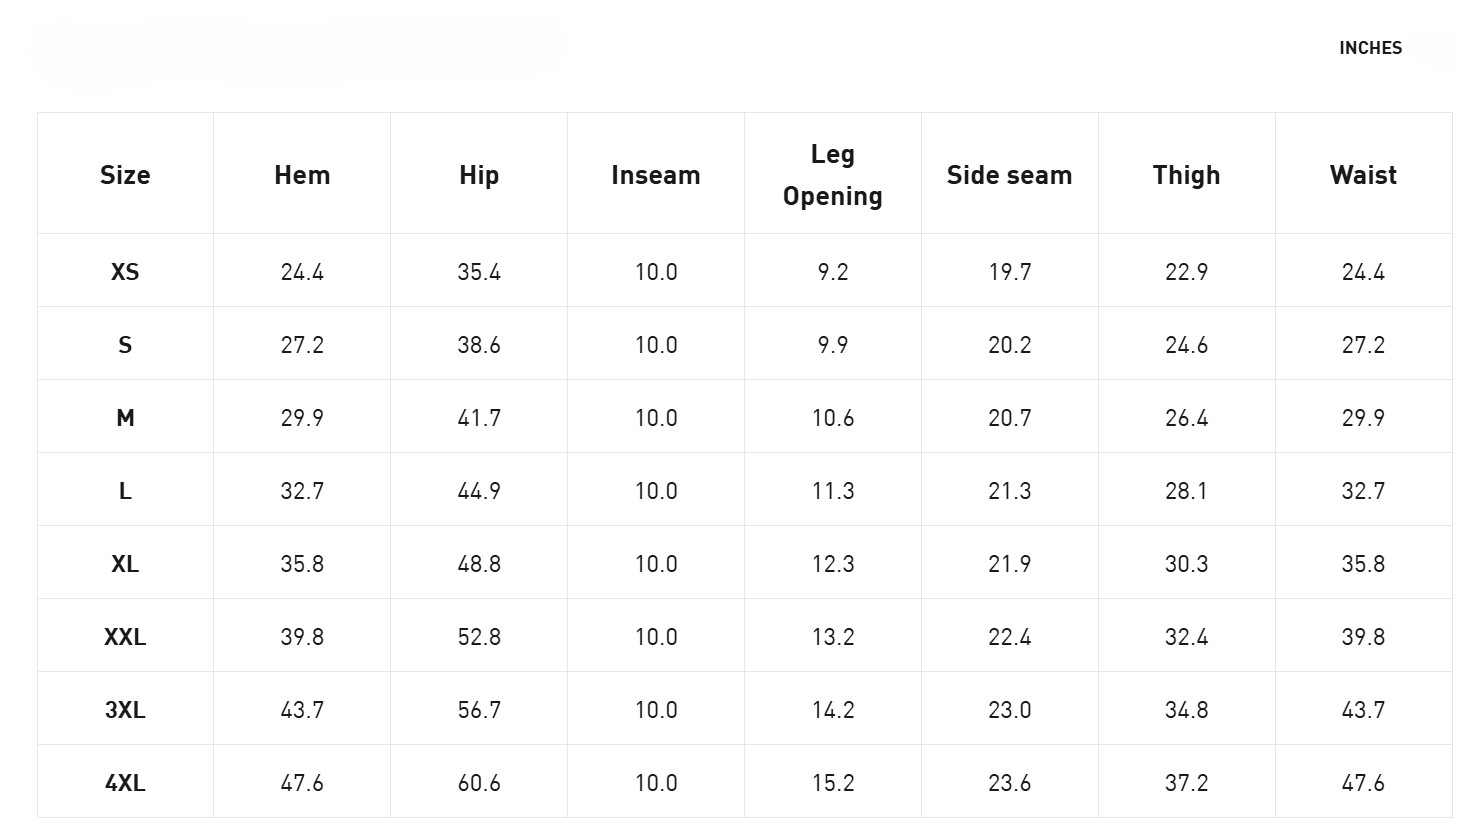Select the 37.2 thigh value for 4XL

click(1187, 783)
